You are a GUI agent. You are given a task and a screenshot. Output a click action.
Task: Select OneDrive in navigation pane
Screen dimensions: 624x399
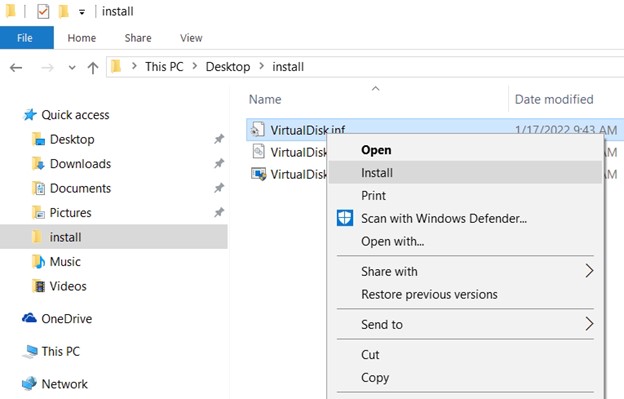(66, 319)
